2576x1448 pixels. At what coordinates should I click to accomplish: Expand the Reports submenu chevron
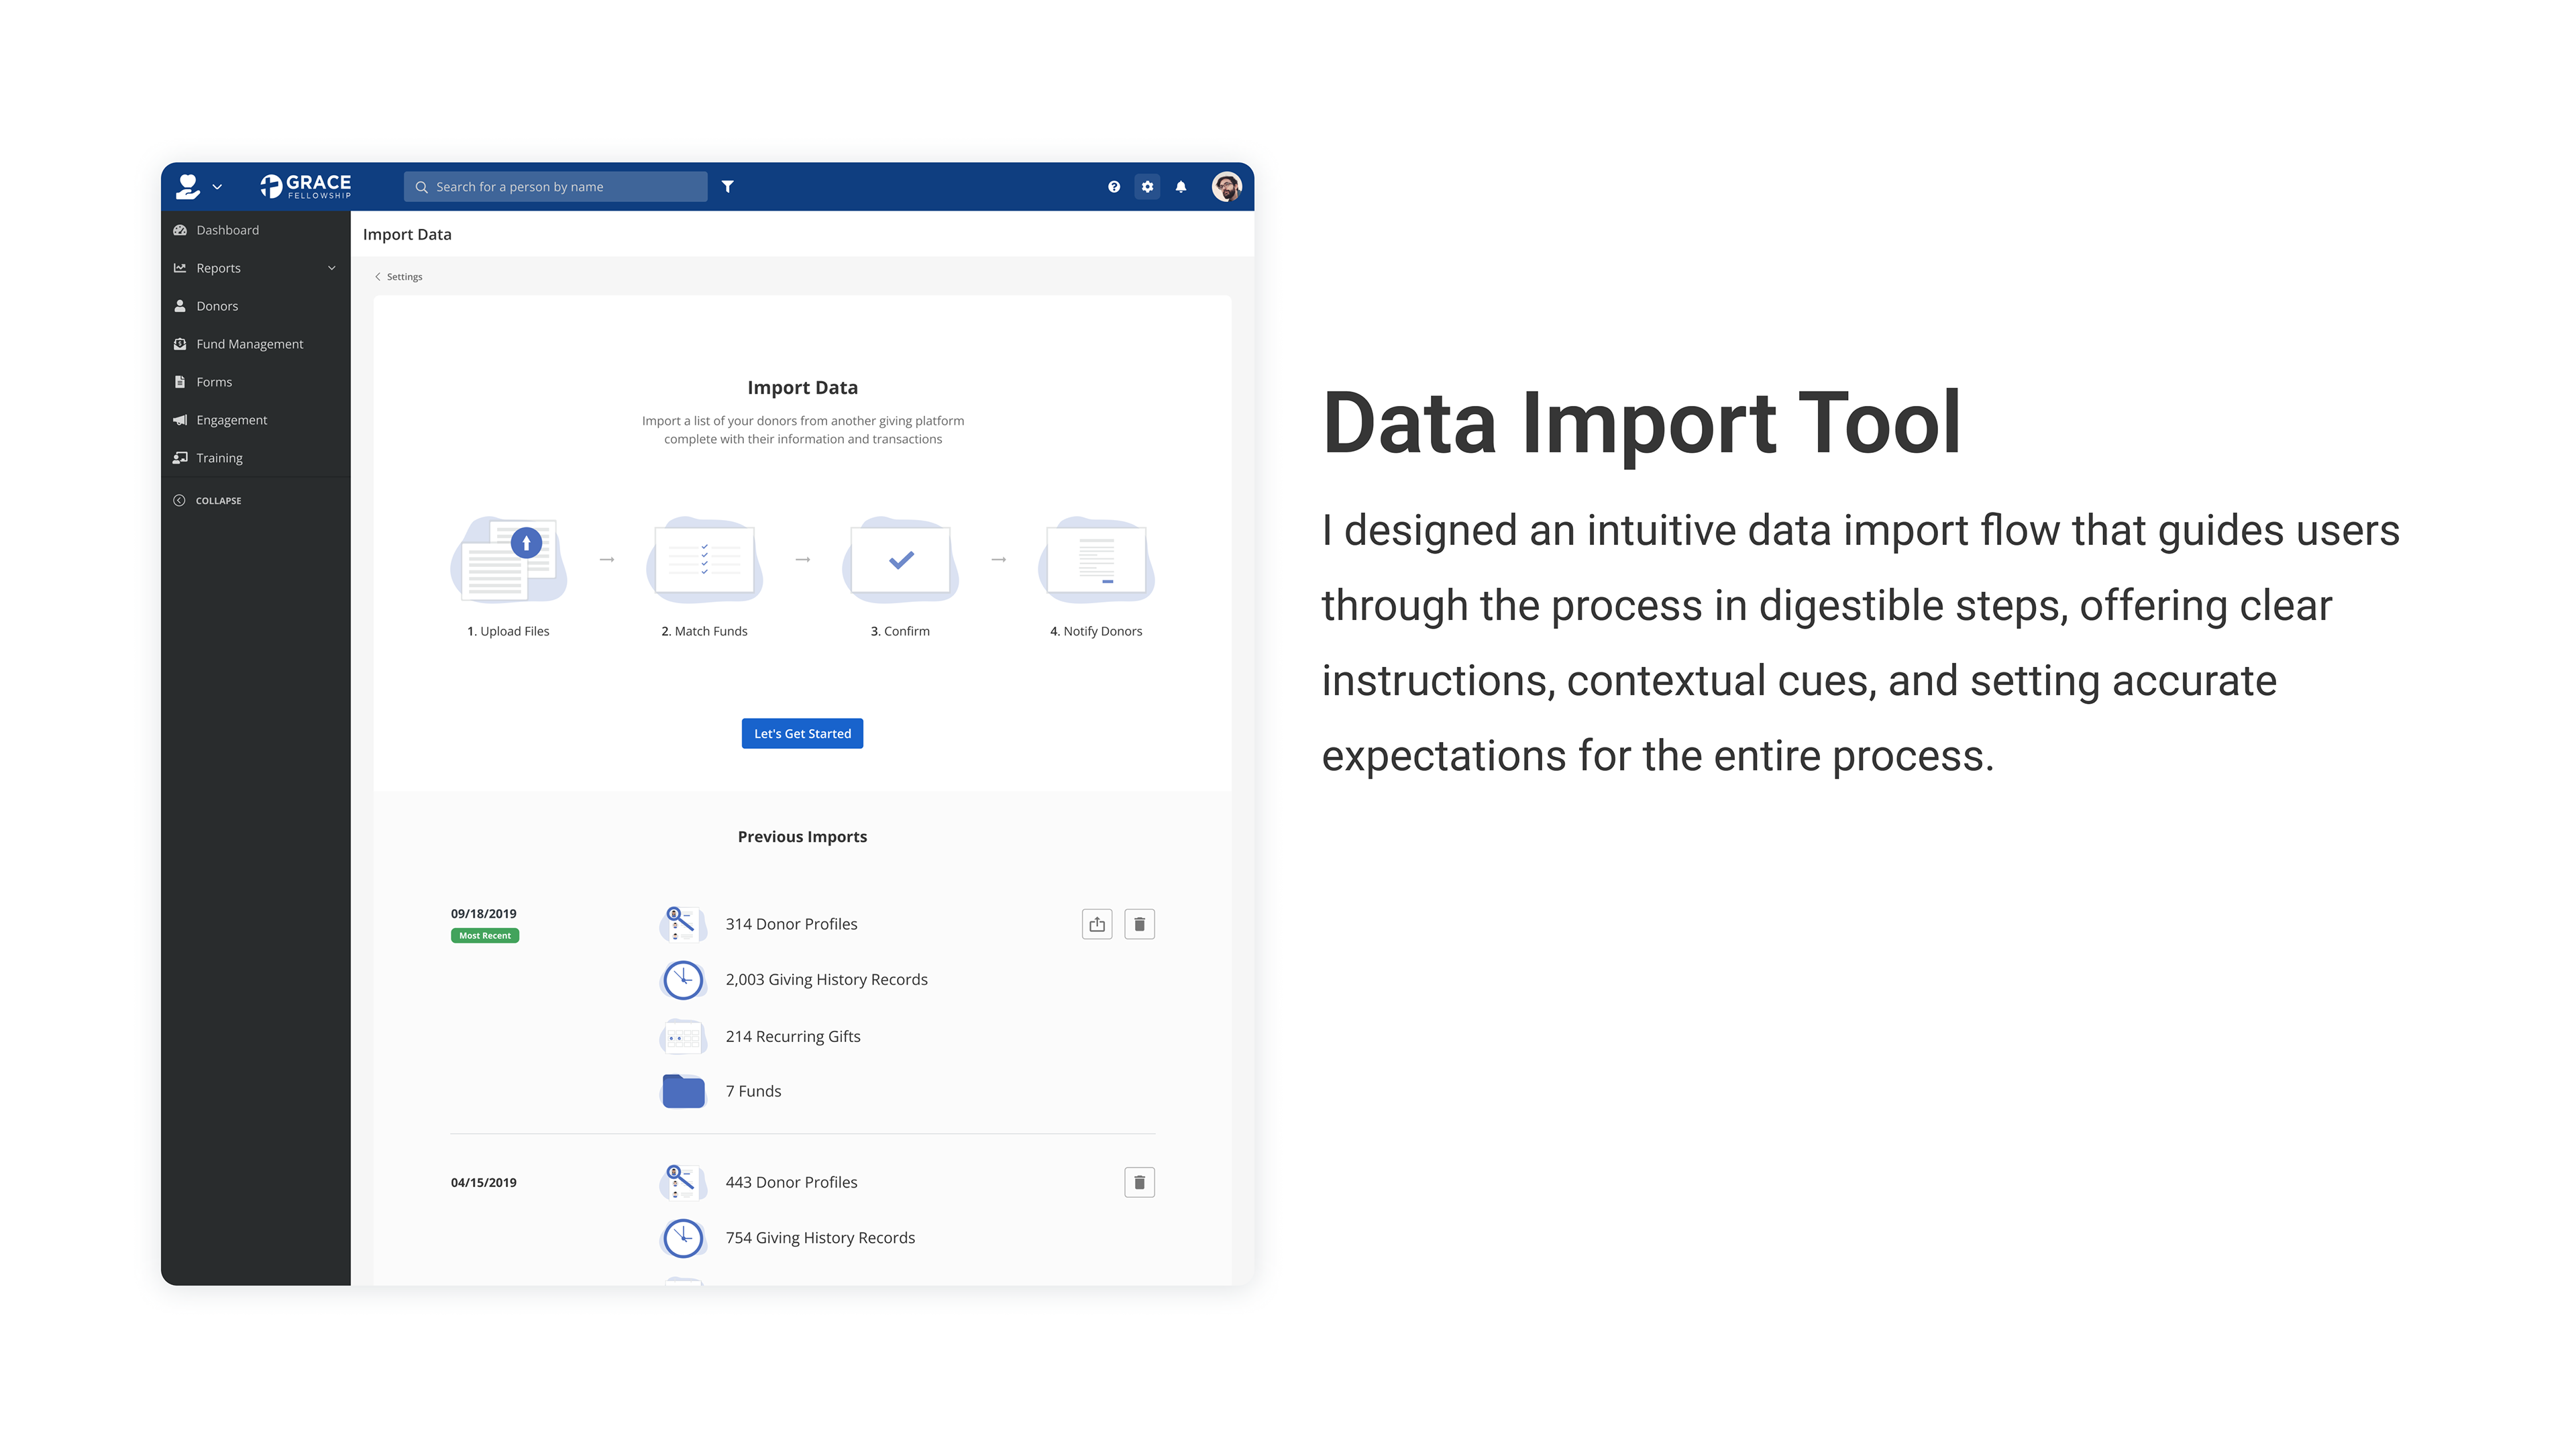point(332,268)
